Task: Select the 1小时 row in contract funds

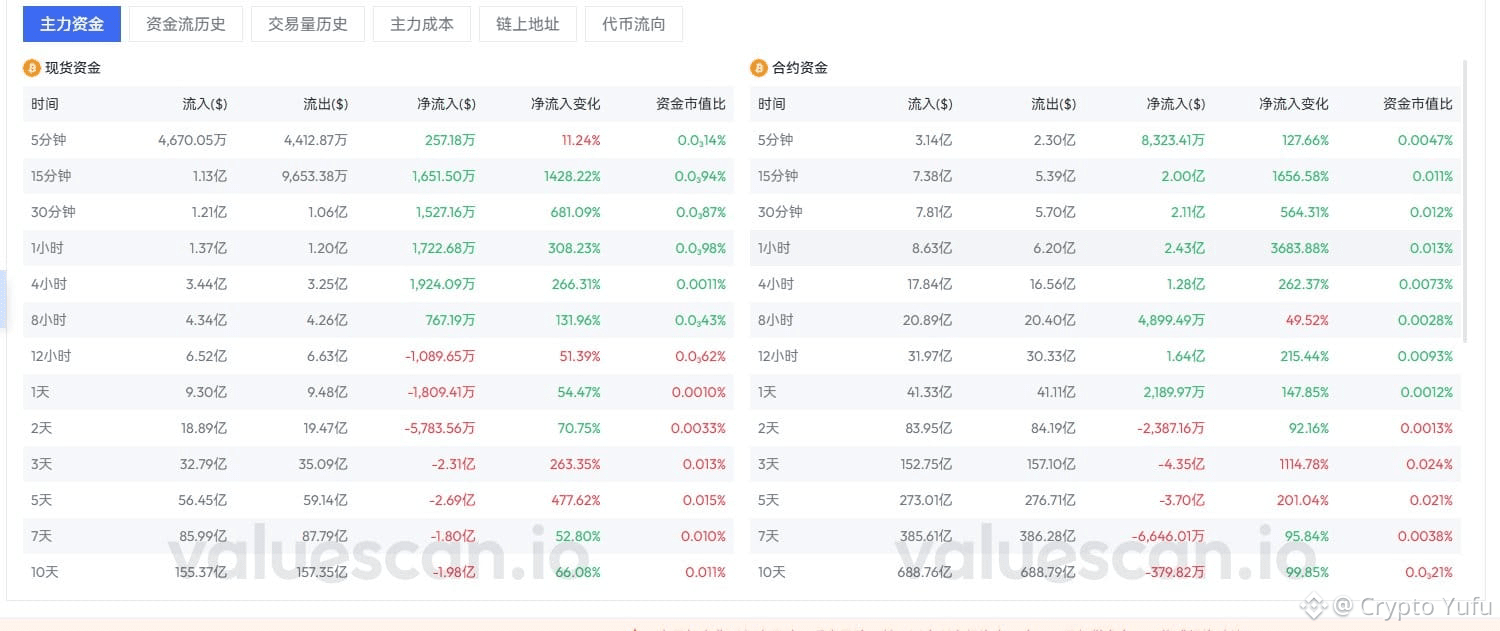Action: point(1105,248)
